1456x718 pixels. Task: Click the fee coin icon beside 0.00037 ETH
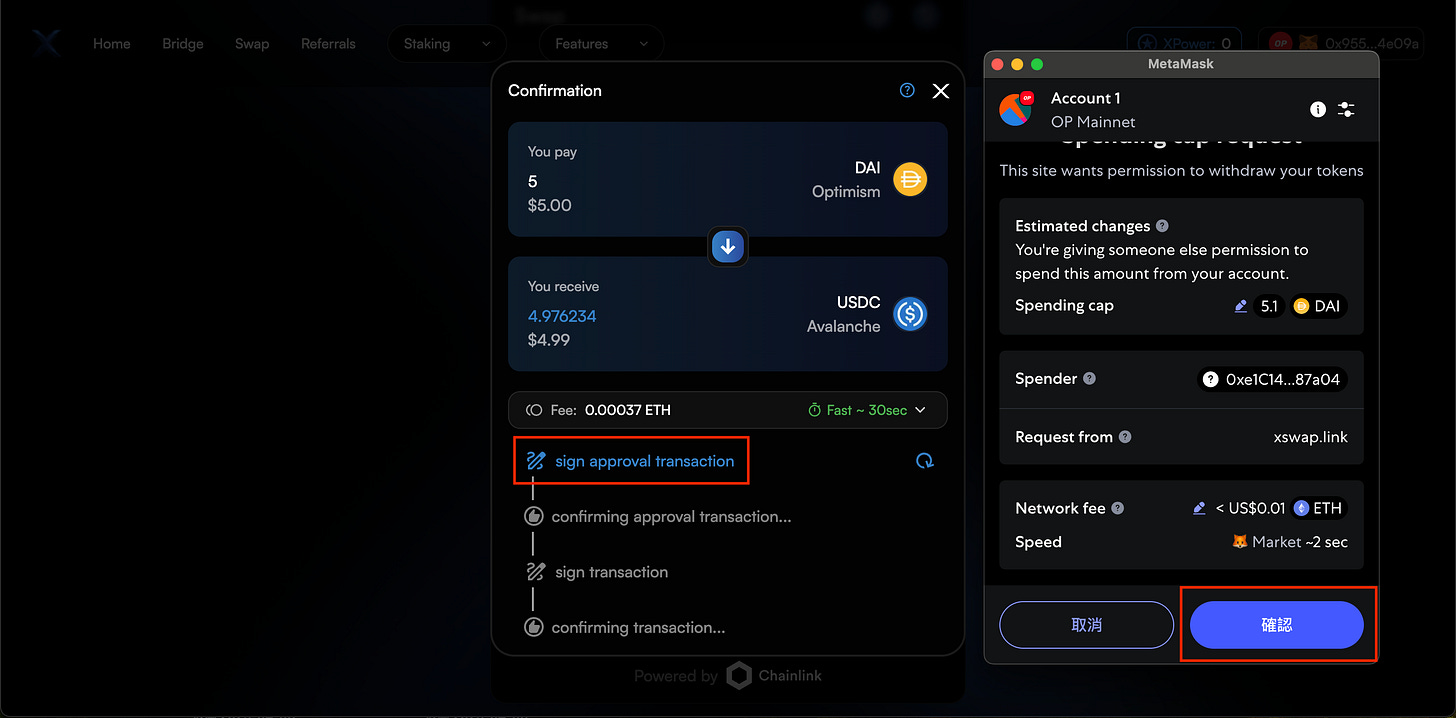(x=534, y=410)
